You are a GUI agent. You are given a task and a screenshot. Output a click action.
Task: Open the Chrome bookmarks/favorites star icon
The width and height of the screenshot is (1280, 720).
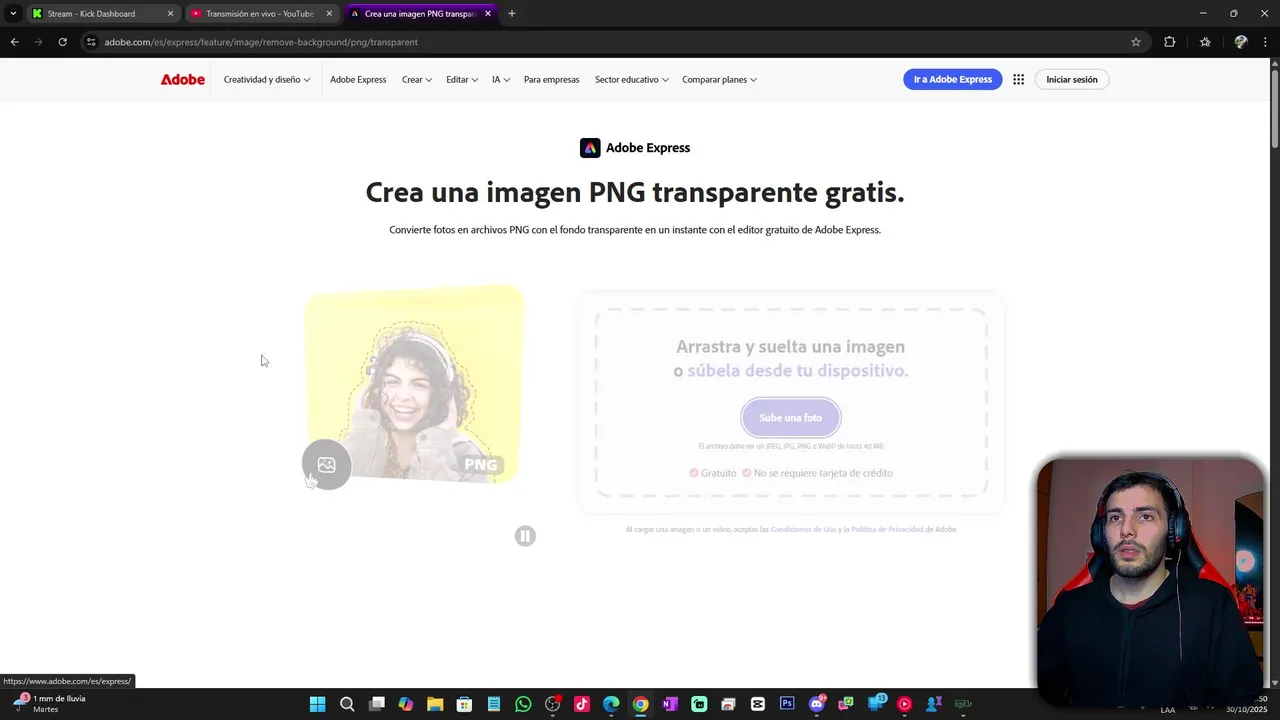coord(1205,42)
